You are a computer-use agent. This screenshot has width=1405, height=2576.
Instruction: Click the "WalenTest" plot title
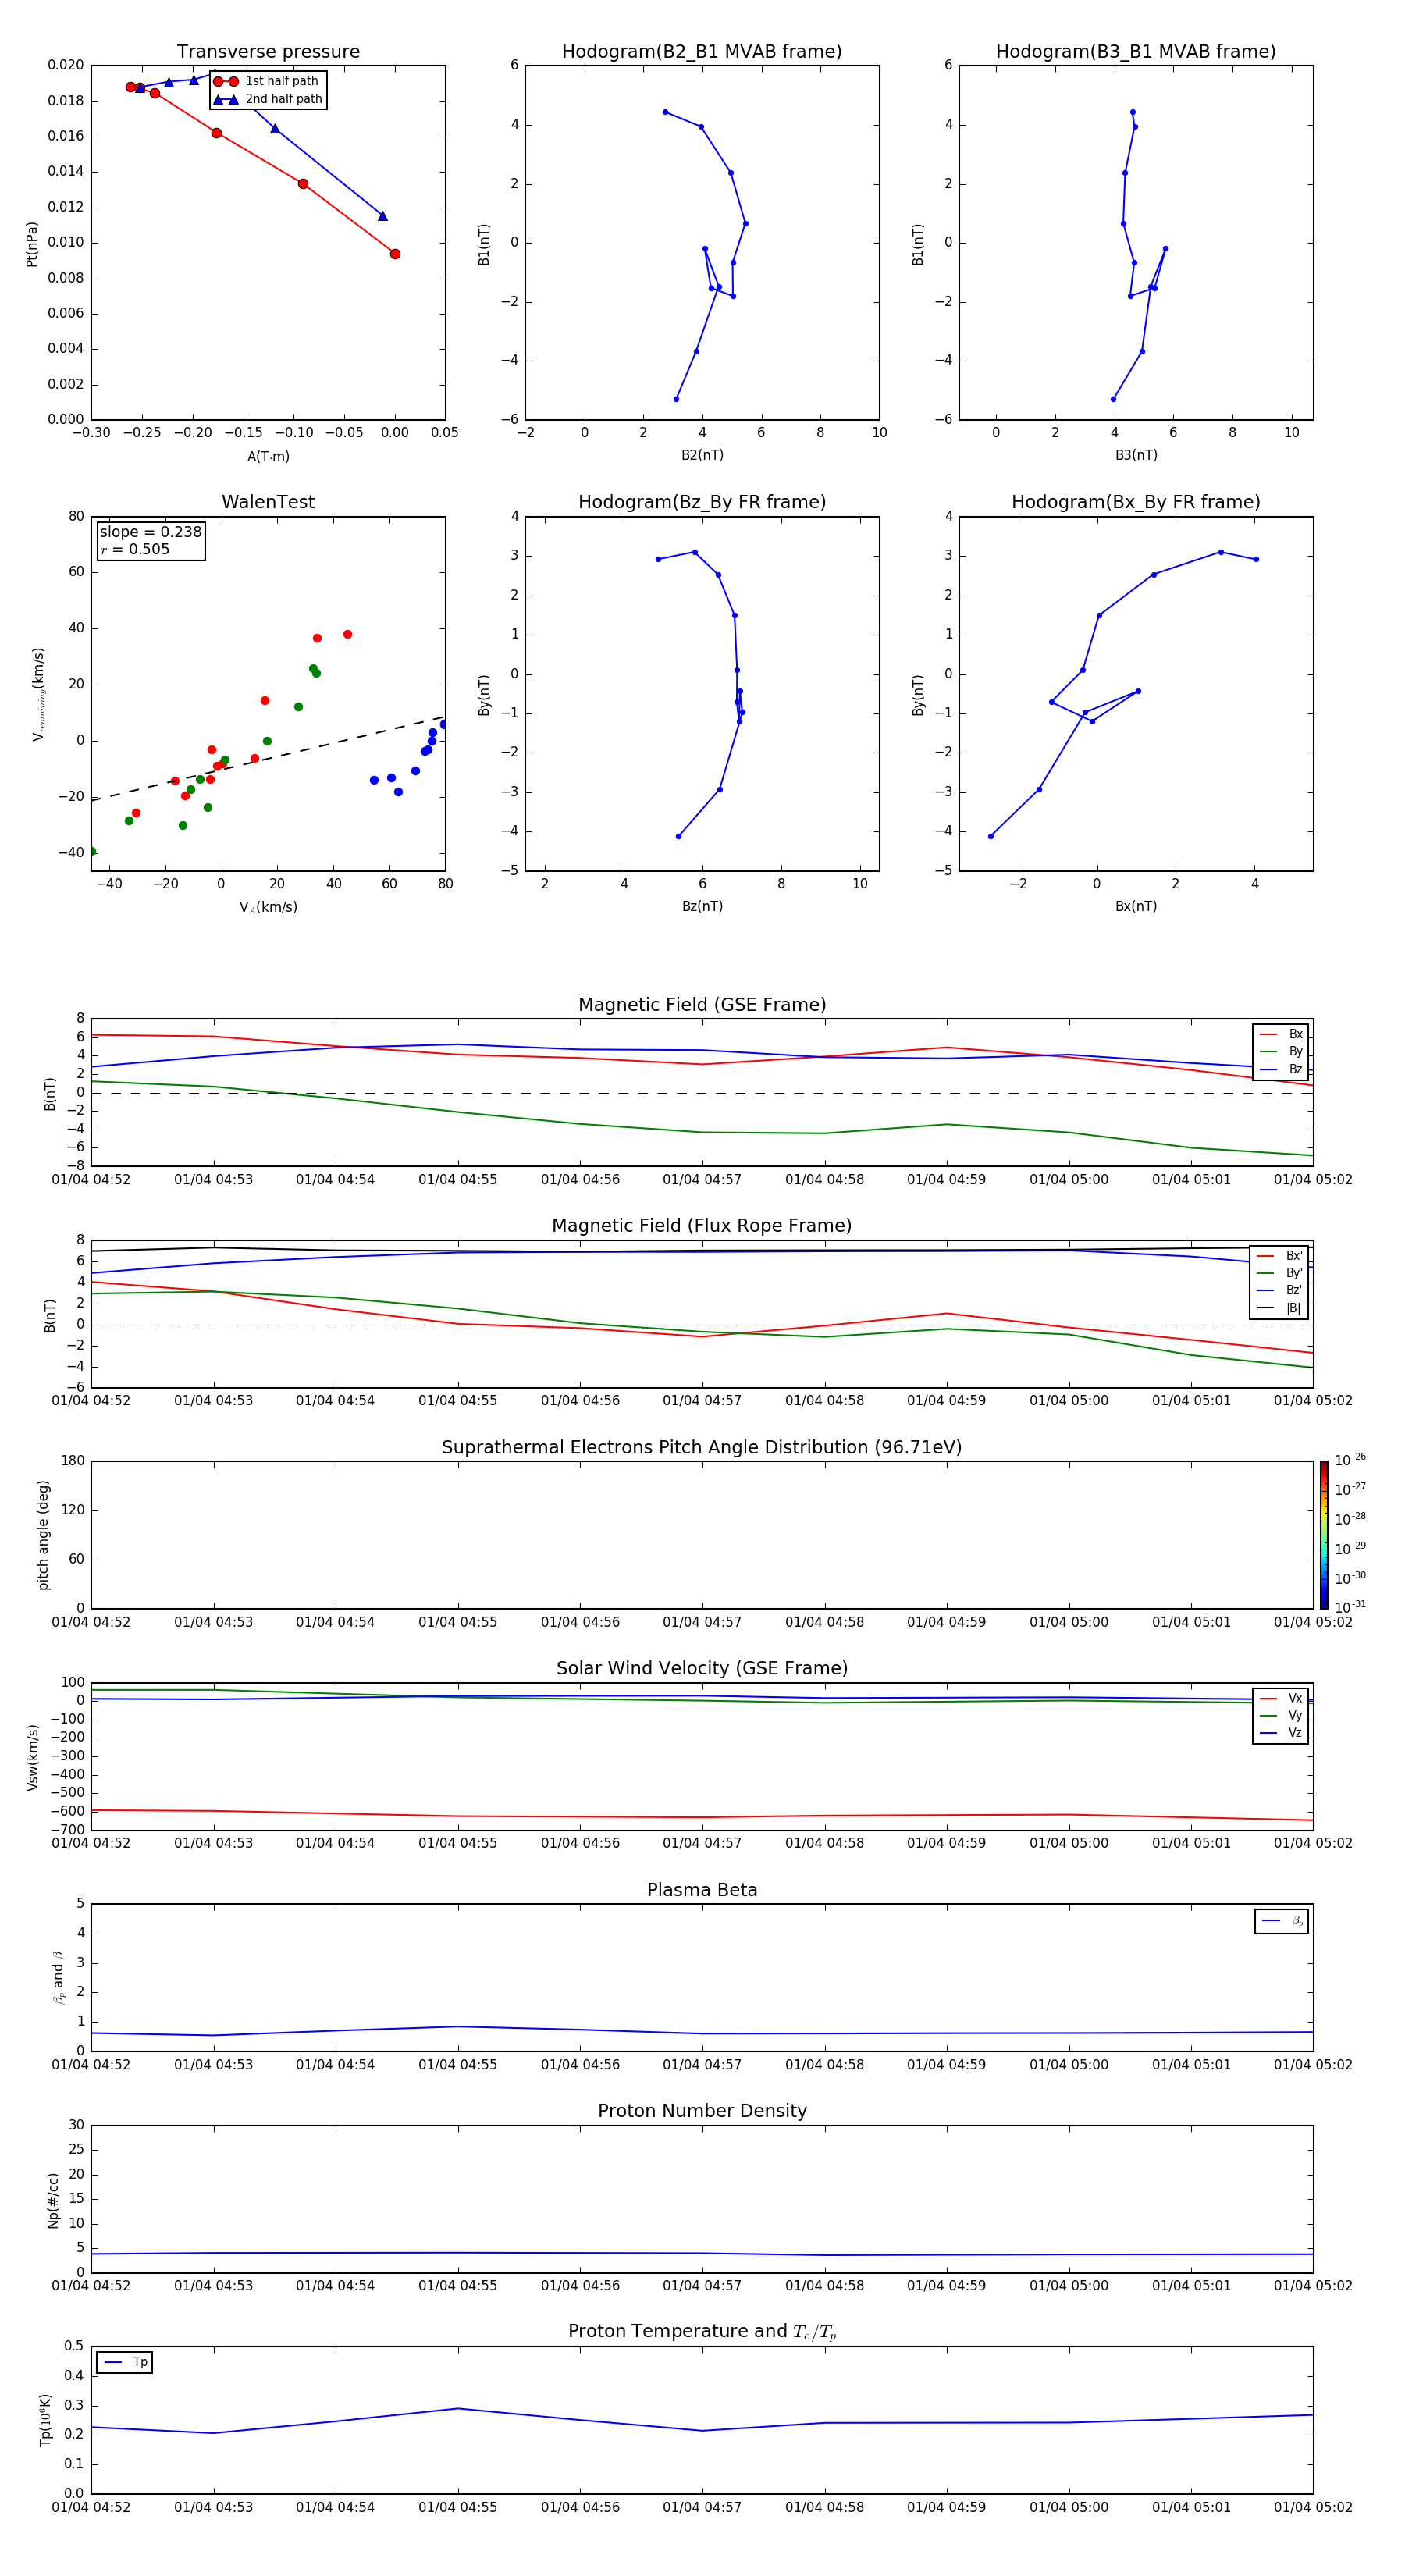(268, 502)
